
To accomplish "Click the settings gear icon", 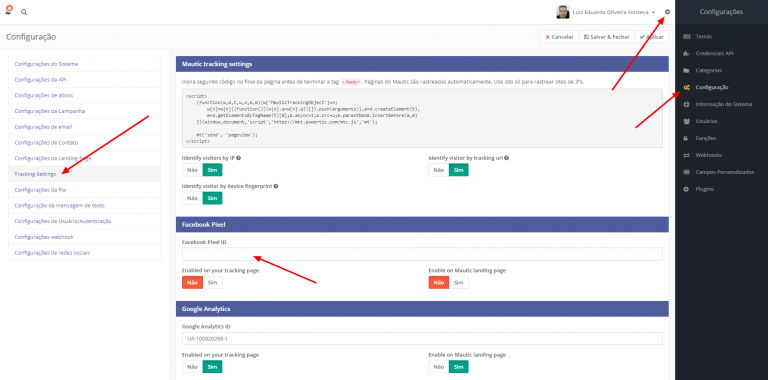I will pyautogui.click(x=667, y=12).
